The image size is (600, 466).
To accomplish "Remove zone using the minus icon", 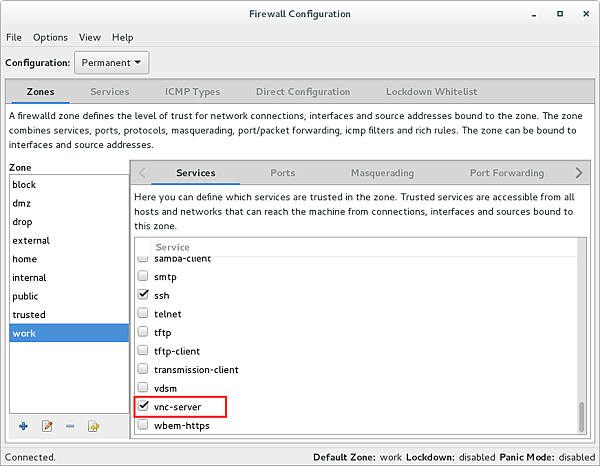I will (70, 426).
